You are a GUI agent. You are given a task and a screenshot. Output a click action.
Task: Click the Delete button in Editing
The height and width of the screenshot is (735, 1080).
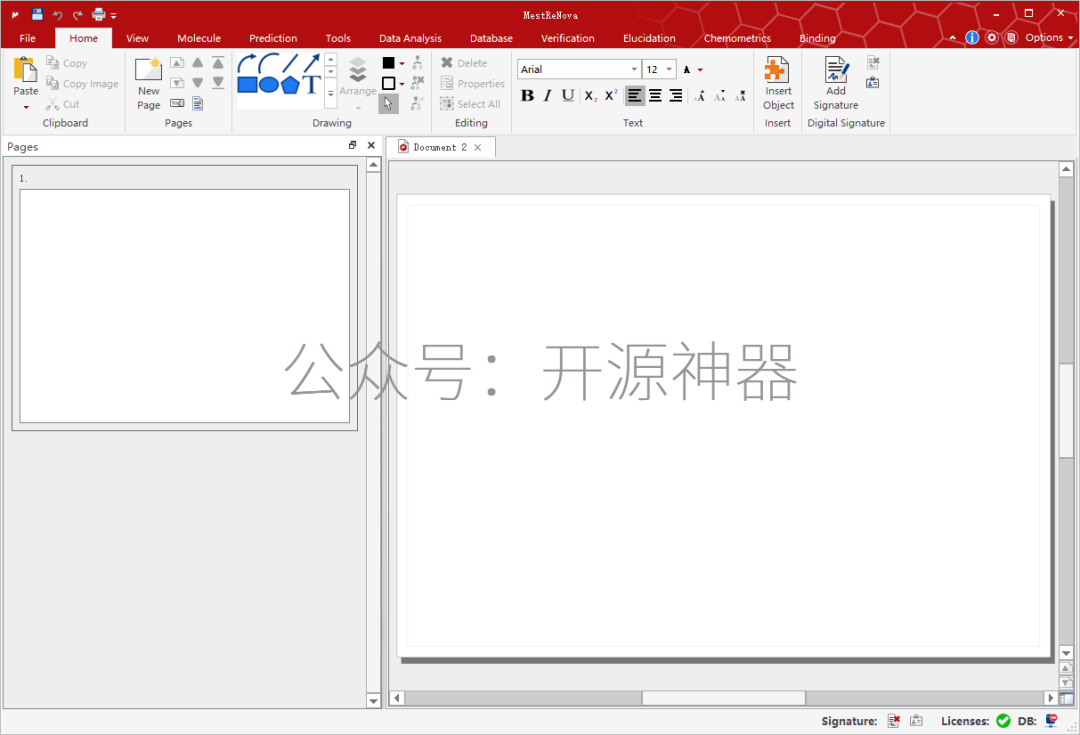click(464, 63)
